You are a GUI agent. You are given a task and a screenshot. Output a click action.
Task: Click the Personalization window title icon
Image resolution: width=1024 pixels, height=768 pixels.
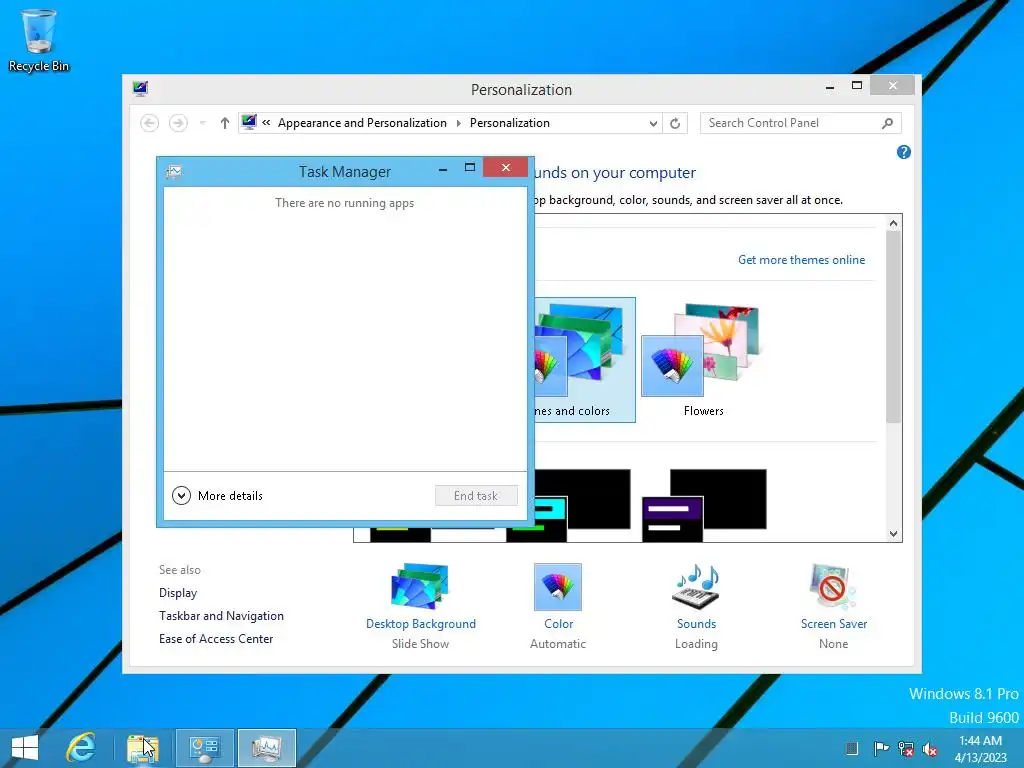click(x=140, y=89)
